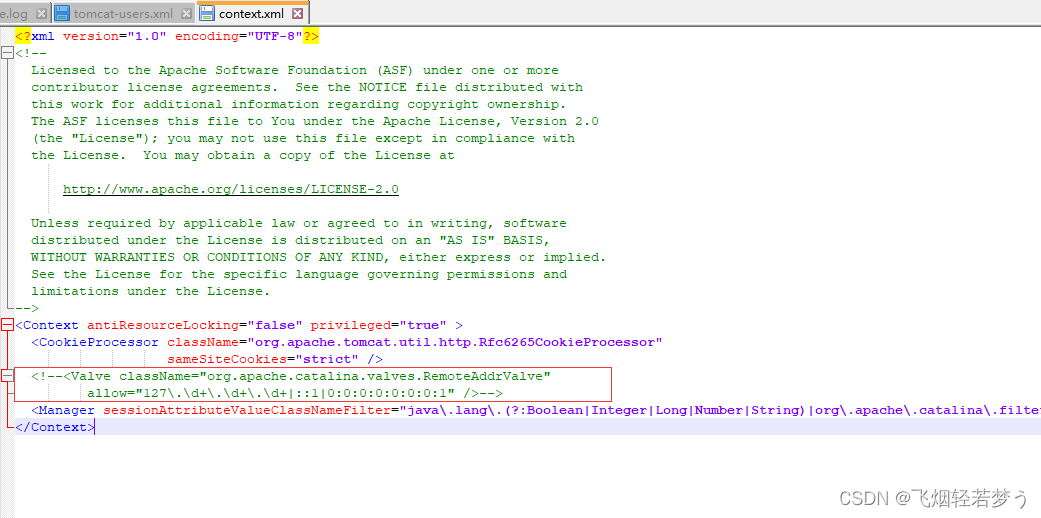1041x518 pixels.
Task: Click the allow="127\.\d+ pattern line
Action: [295, 393]
